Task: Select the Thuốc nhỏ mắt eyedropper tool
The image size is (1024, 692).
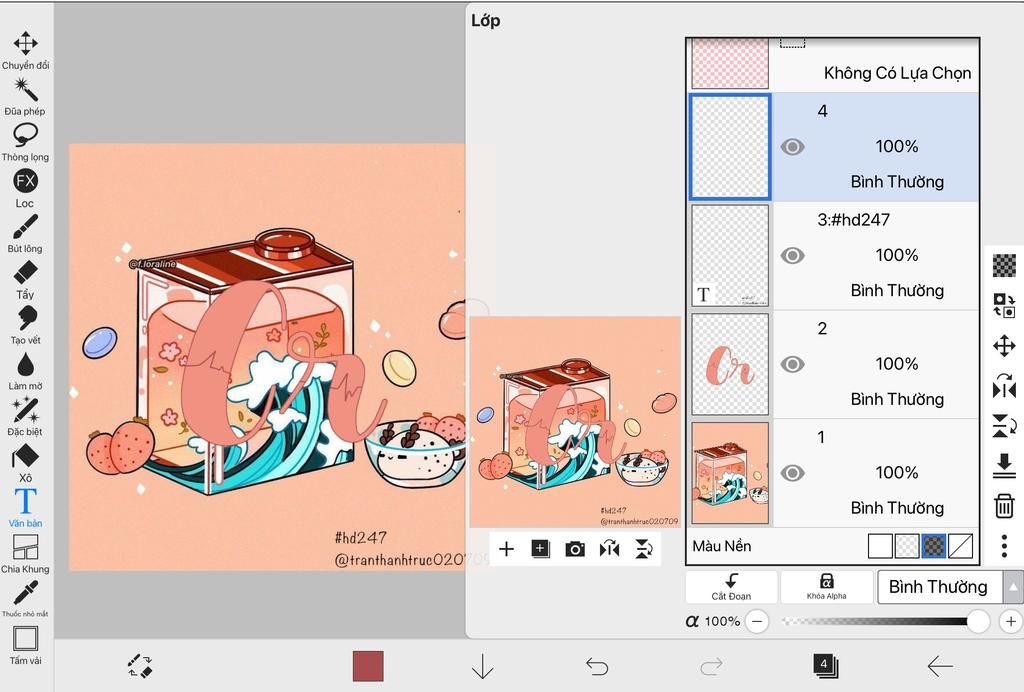Action: 25,599
